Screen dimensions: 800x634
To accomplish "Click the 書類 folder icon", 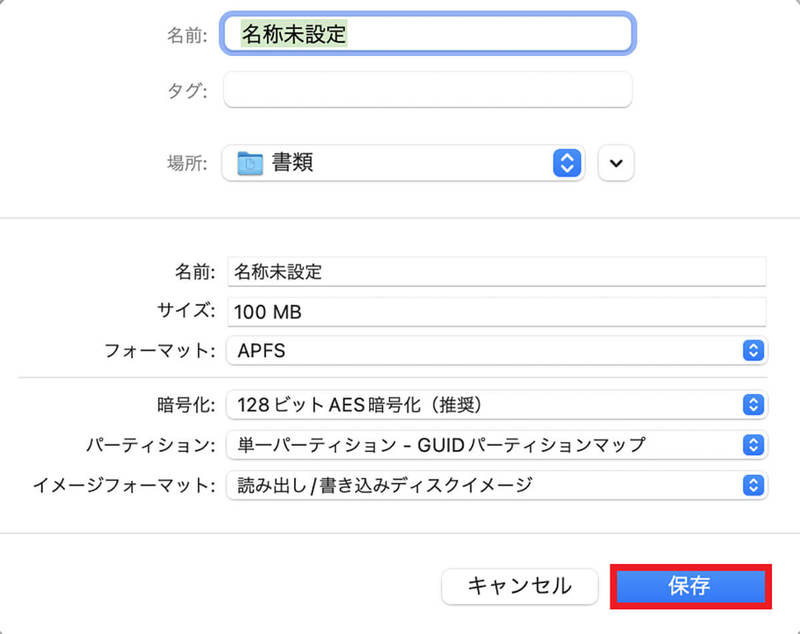I will (x=250, y=163).
